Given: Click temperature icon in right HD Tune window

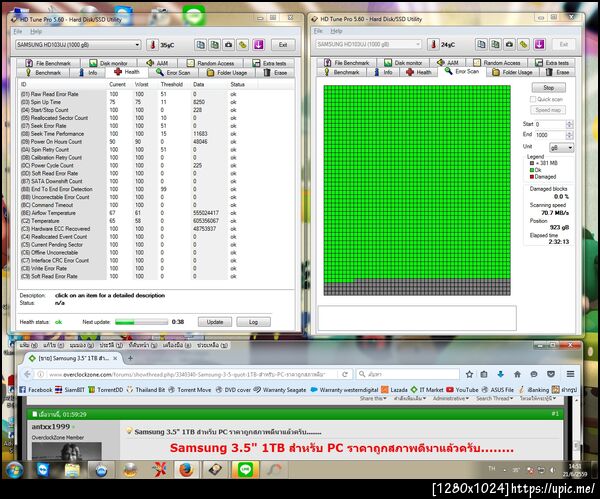Looking at the screenshot, I should 433,44.
